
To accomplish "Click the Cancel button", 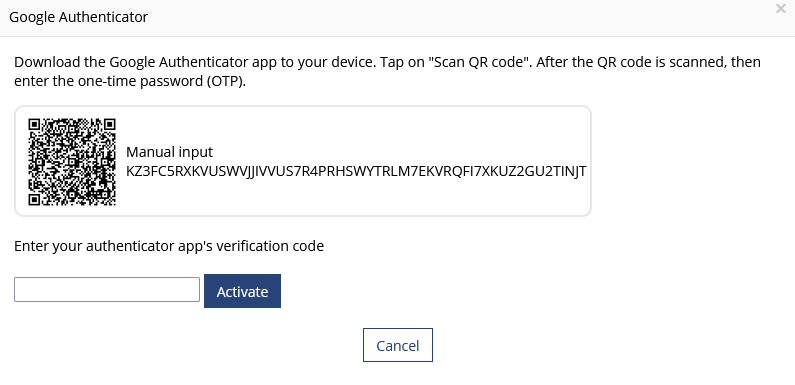I will (x=398, y=345).
